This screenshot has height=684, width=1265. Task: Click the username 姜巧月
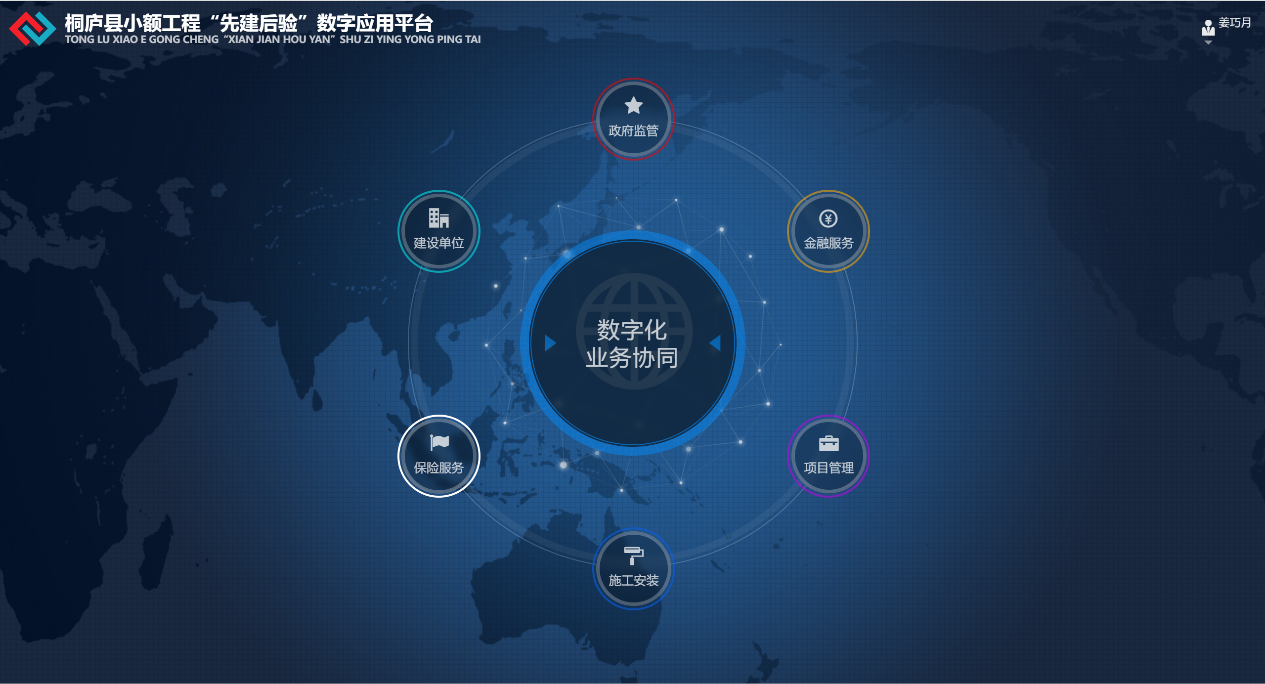(x=1234, y=22)
